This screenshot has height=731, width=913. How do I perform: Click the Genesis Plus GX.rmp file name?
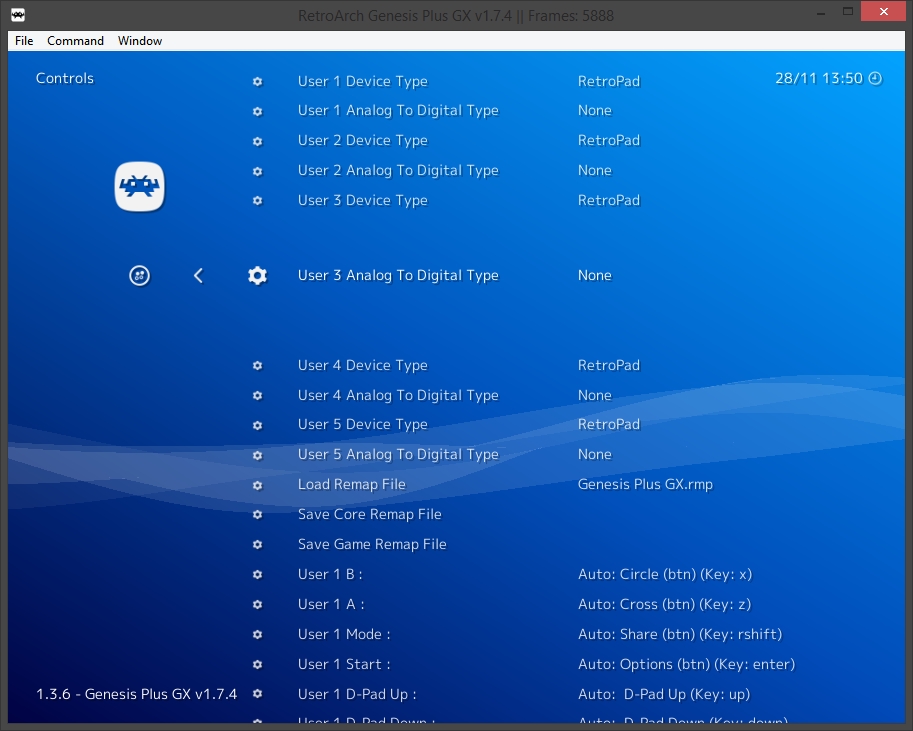[x=645, y=485]
